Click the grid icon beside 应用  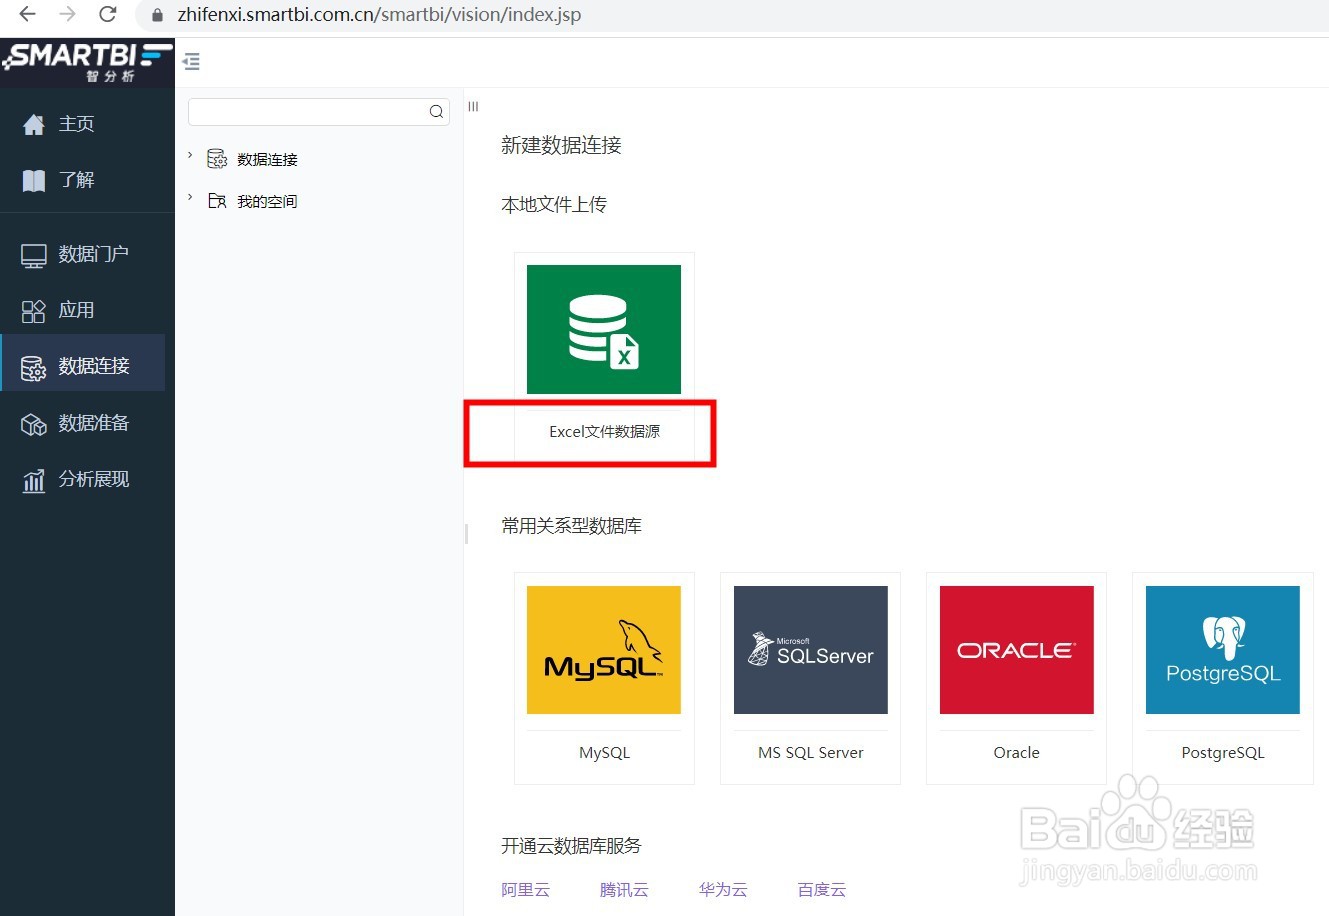34,311
